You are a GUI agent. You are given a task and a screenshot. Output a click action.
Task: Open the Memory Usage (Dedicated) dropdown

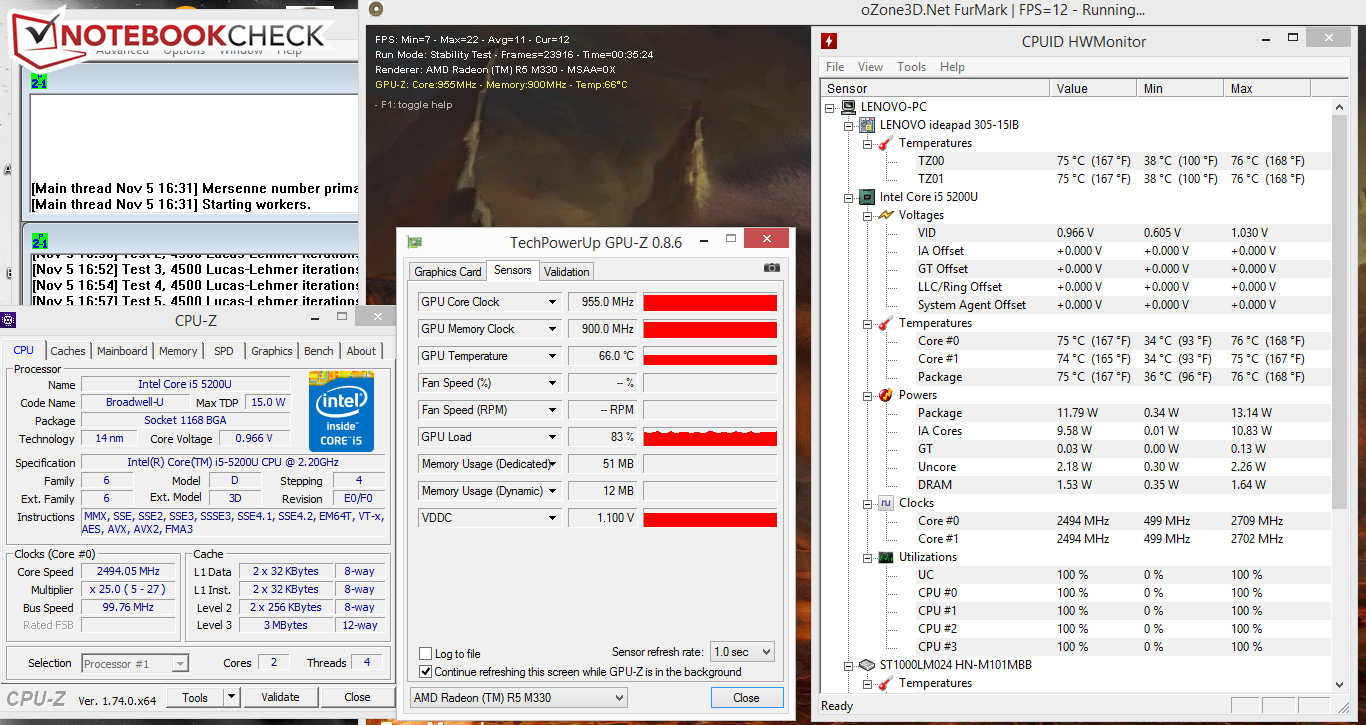pyautogui.click(x=551, y=464)
